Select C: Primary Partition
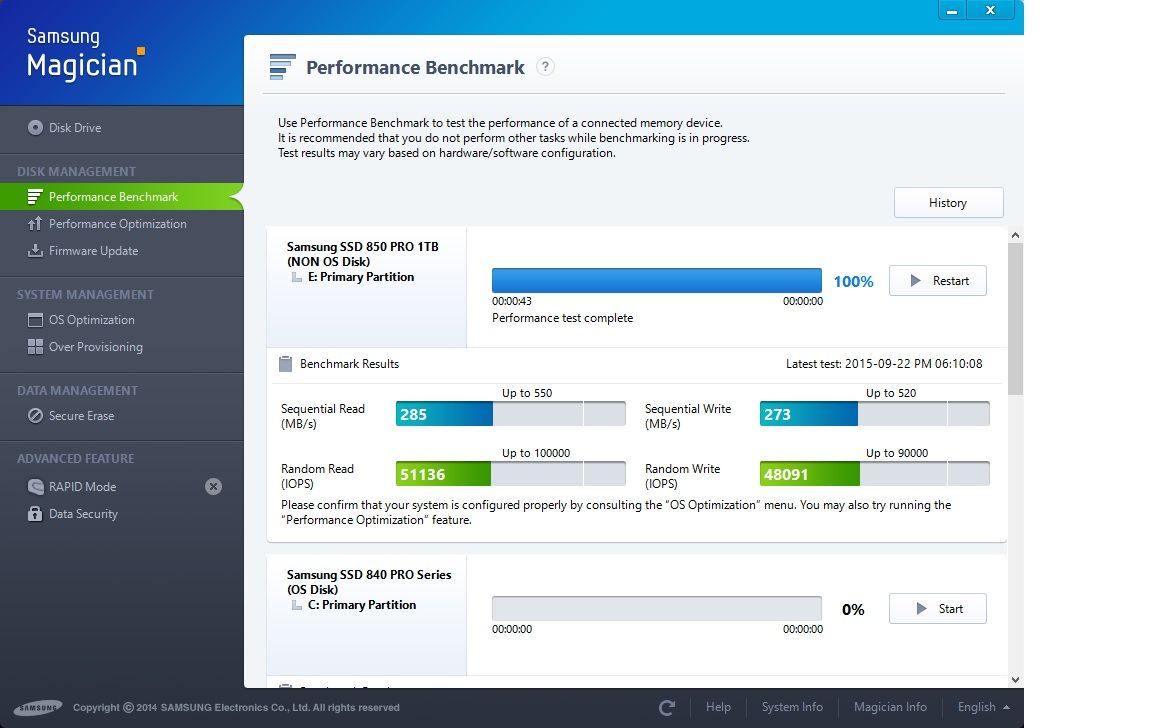This screenshot has width=1152, height=728. point(361,605)
